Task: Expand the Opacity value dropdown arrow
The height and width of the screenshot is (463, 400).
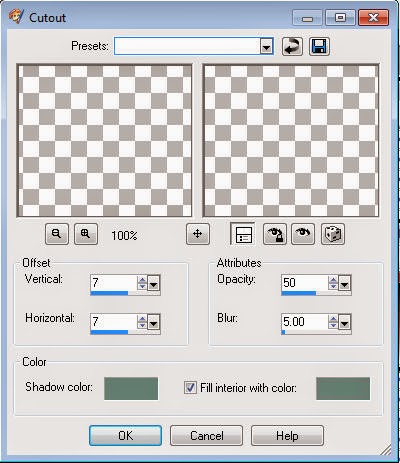Action: (344, 283)
